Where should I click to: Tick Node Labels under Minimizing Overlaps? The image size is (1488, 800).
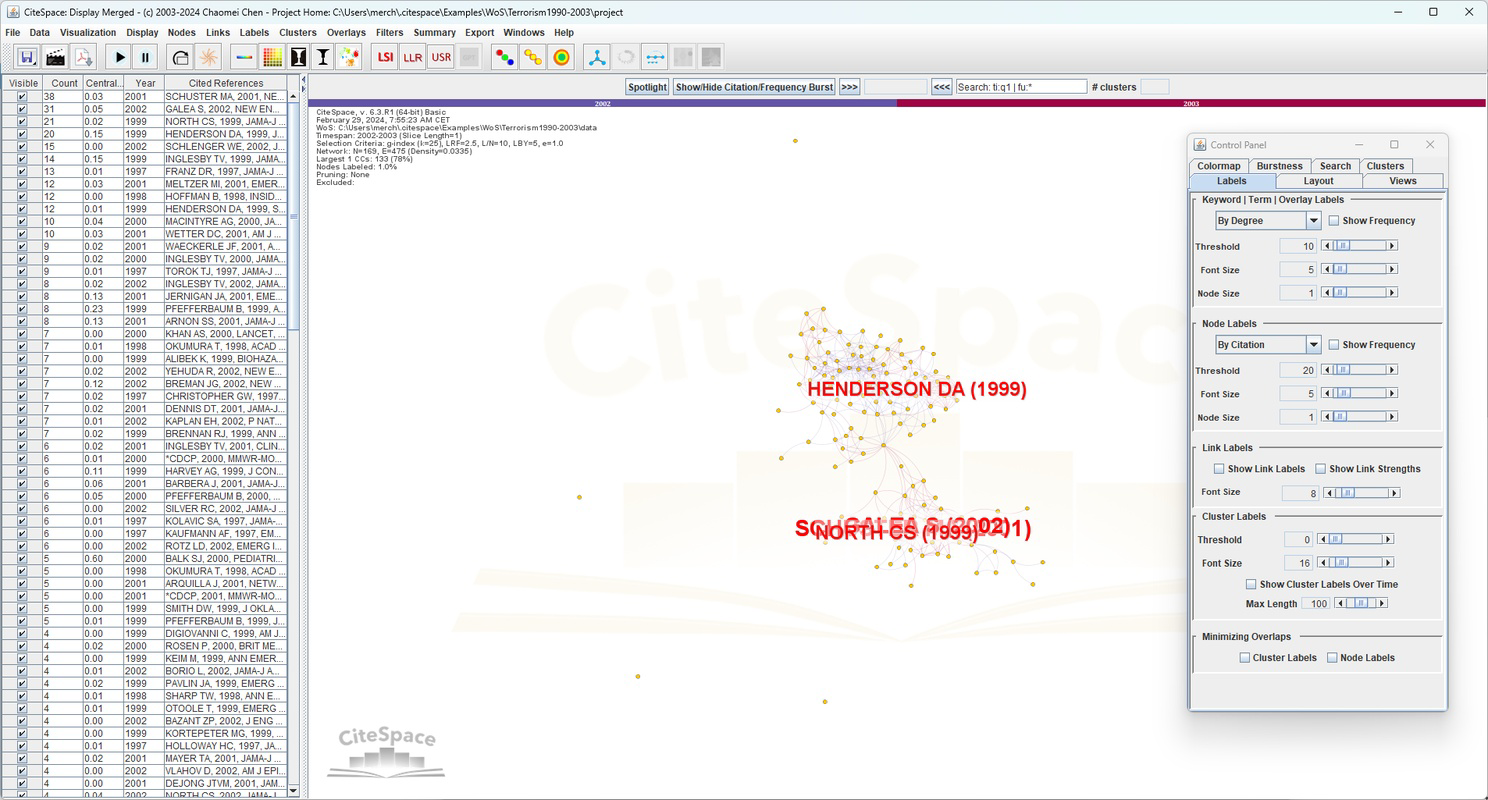point(1333,657)
